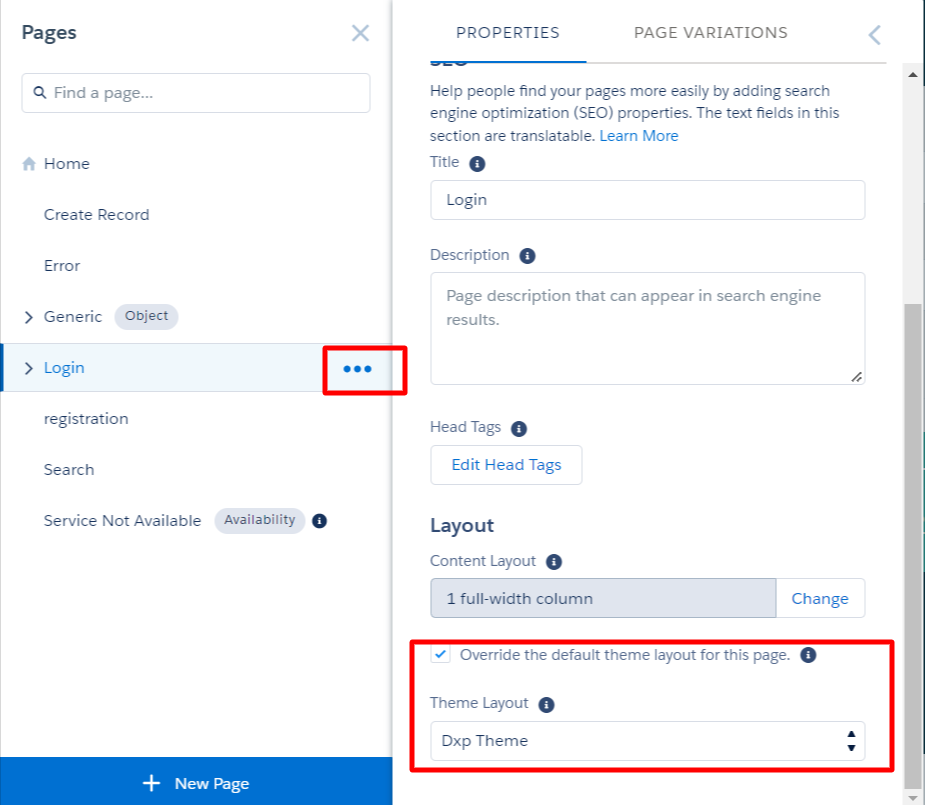
Task: Click info icon beside Service Not Available
Action: click(x=319, y=521)
